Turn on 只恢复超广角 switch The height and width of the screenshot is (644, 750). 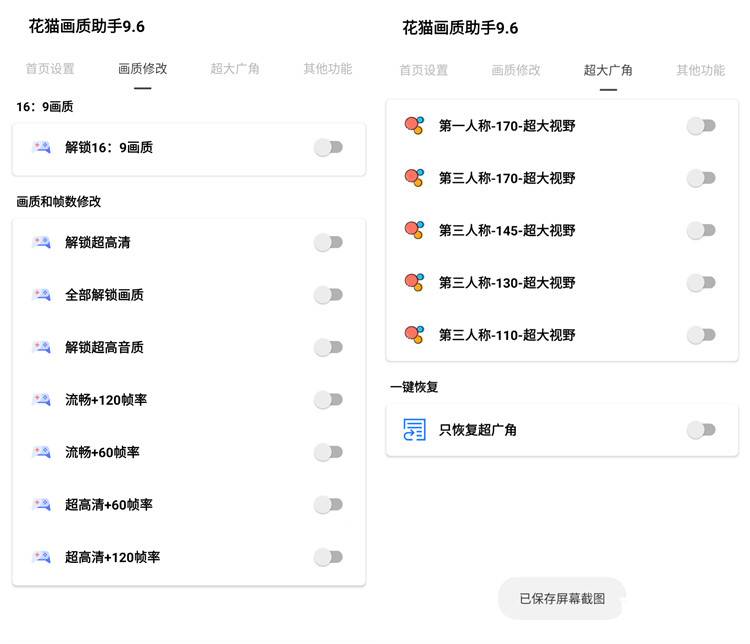pyautogui.click(x=701, y=430)
